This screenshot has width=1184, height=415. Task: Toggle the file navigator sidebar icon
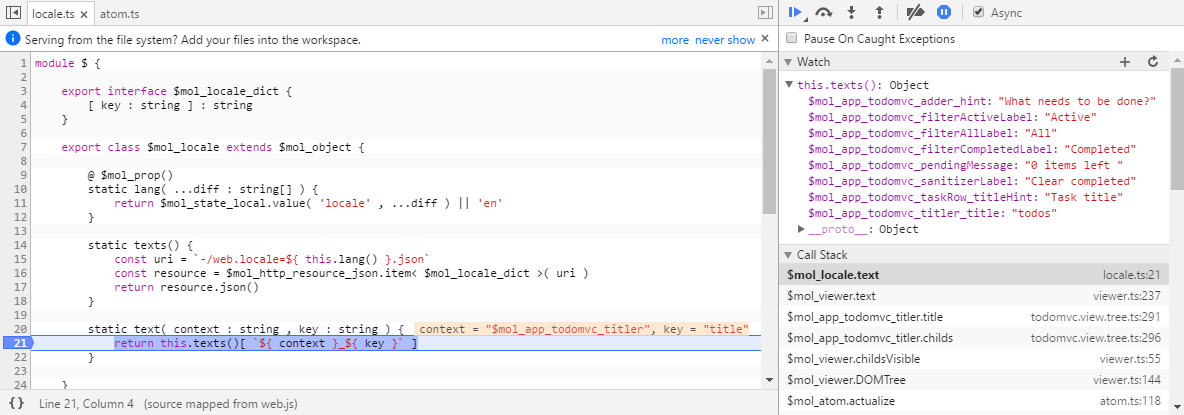[12, 13]
